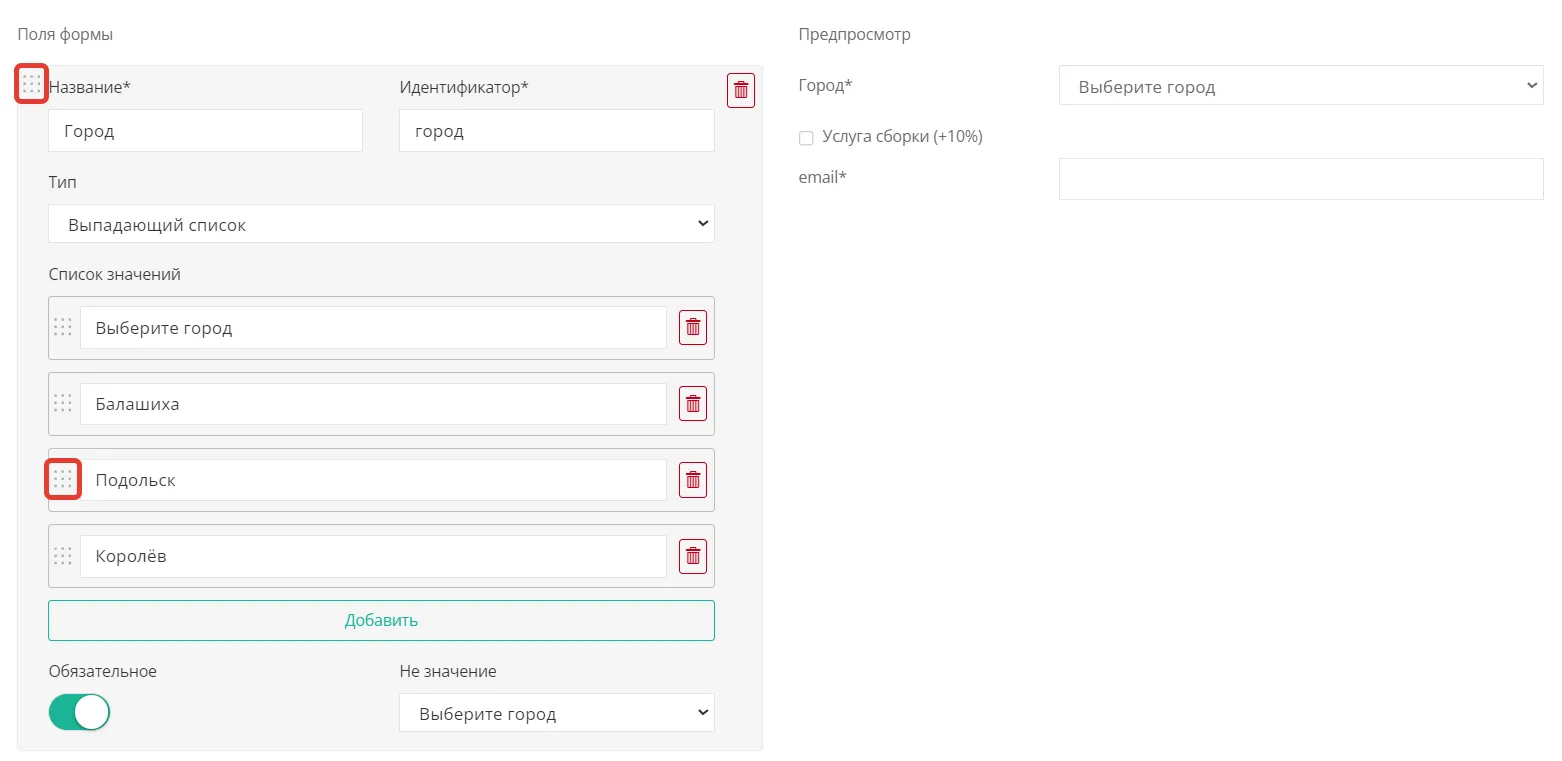The width and height of the screenshot is (1562, 761).
Task: Click the Не значение label
Action: 448,671
